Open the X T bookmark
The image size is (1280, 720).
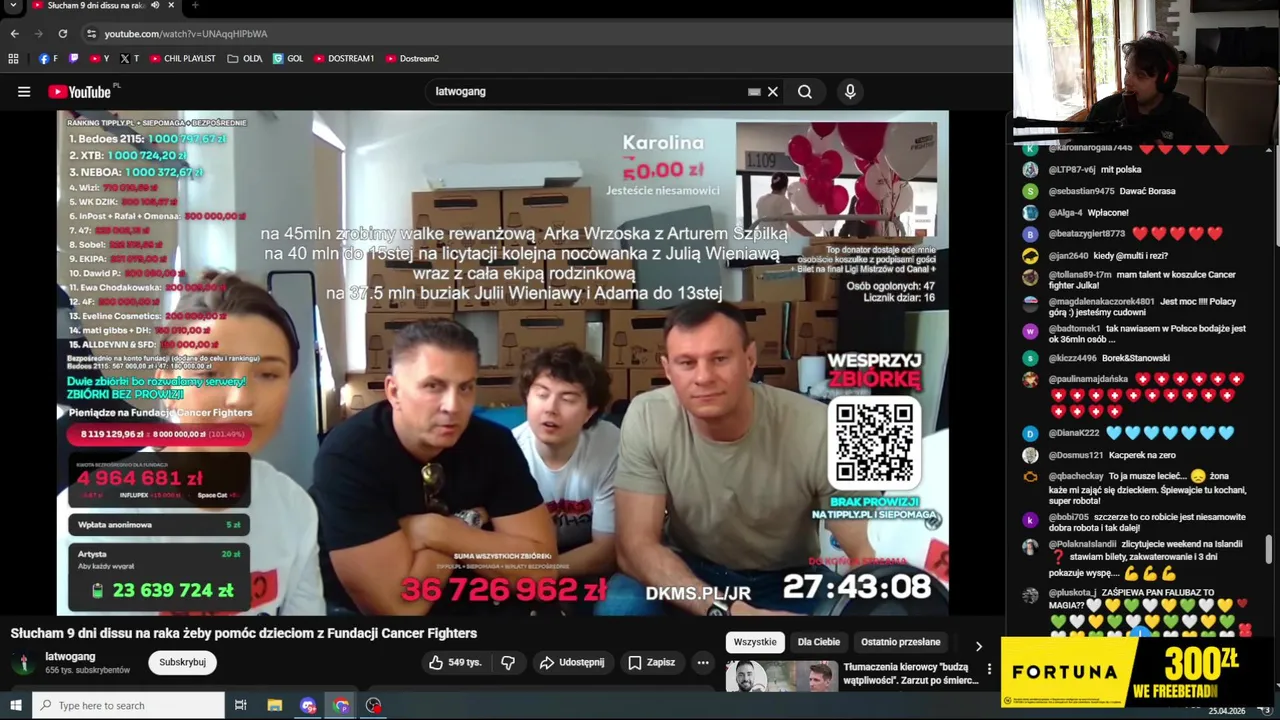[x=130, y=59]
